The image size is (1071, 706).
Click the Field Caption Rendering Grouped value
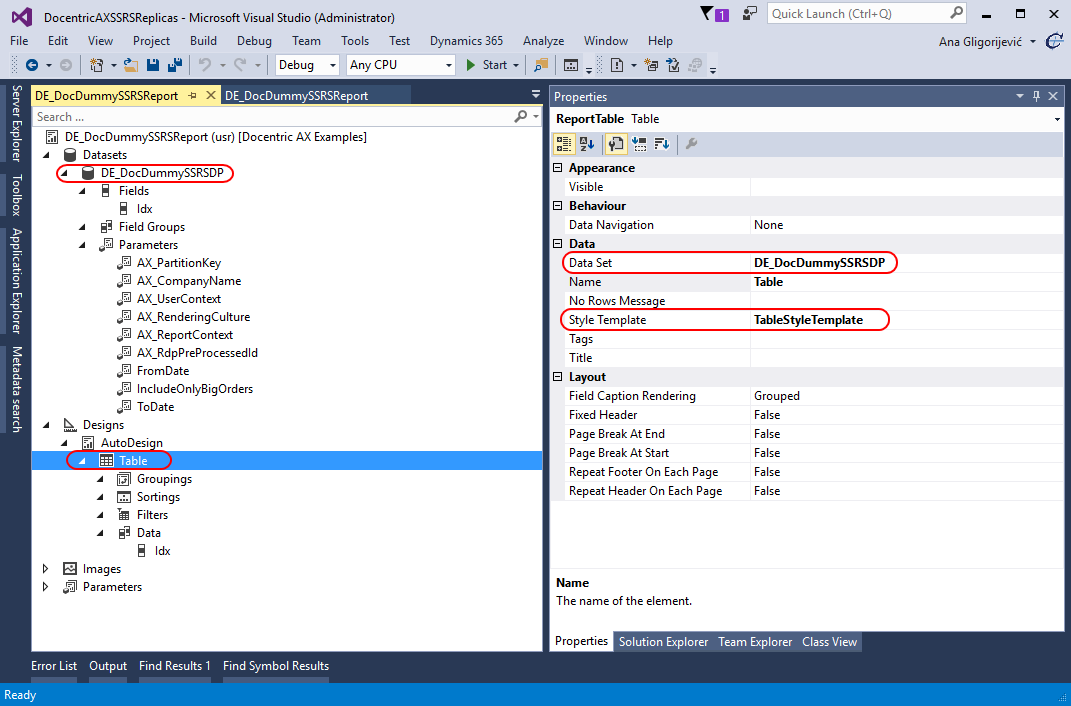[777, 396]
